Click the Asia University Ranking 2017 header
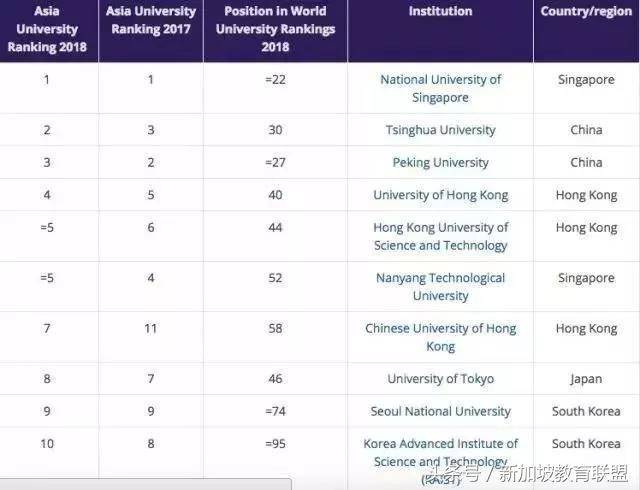Viewport: 640px width, 490px height. [150, 20]
